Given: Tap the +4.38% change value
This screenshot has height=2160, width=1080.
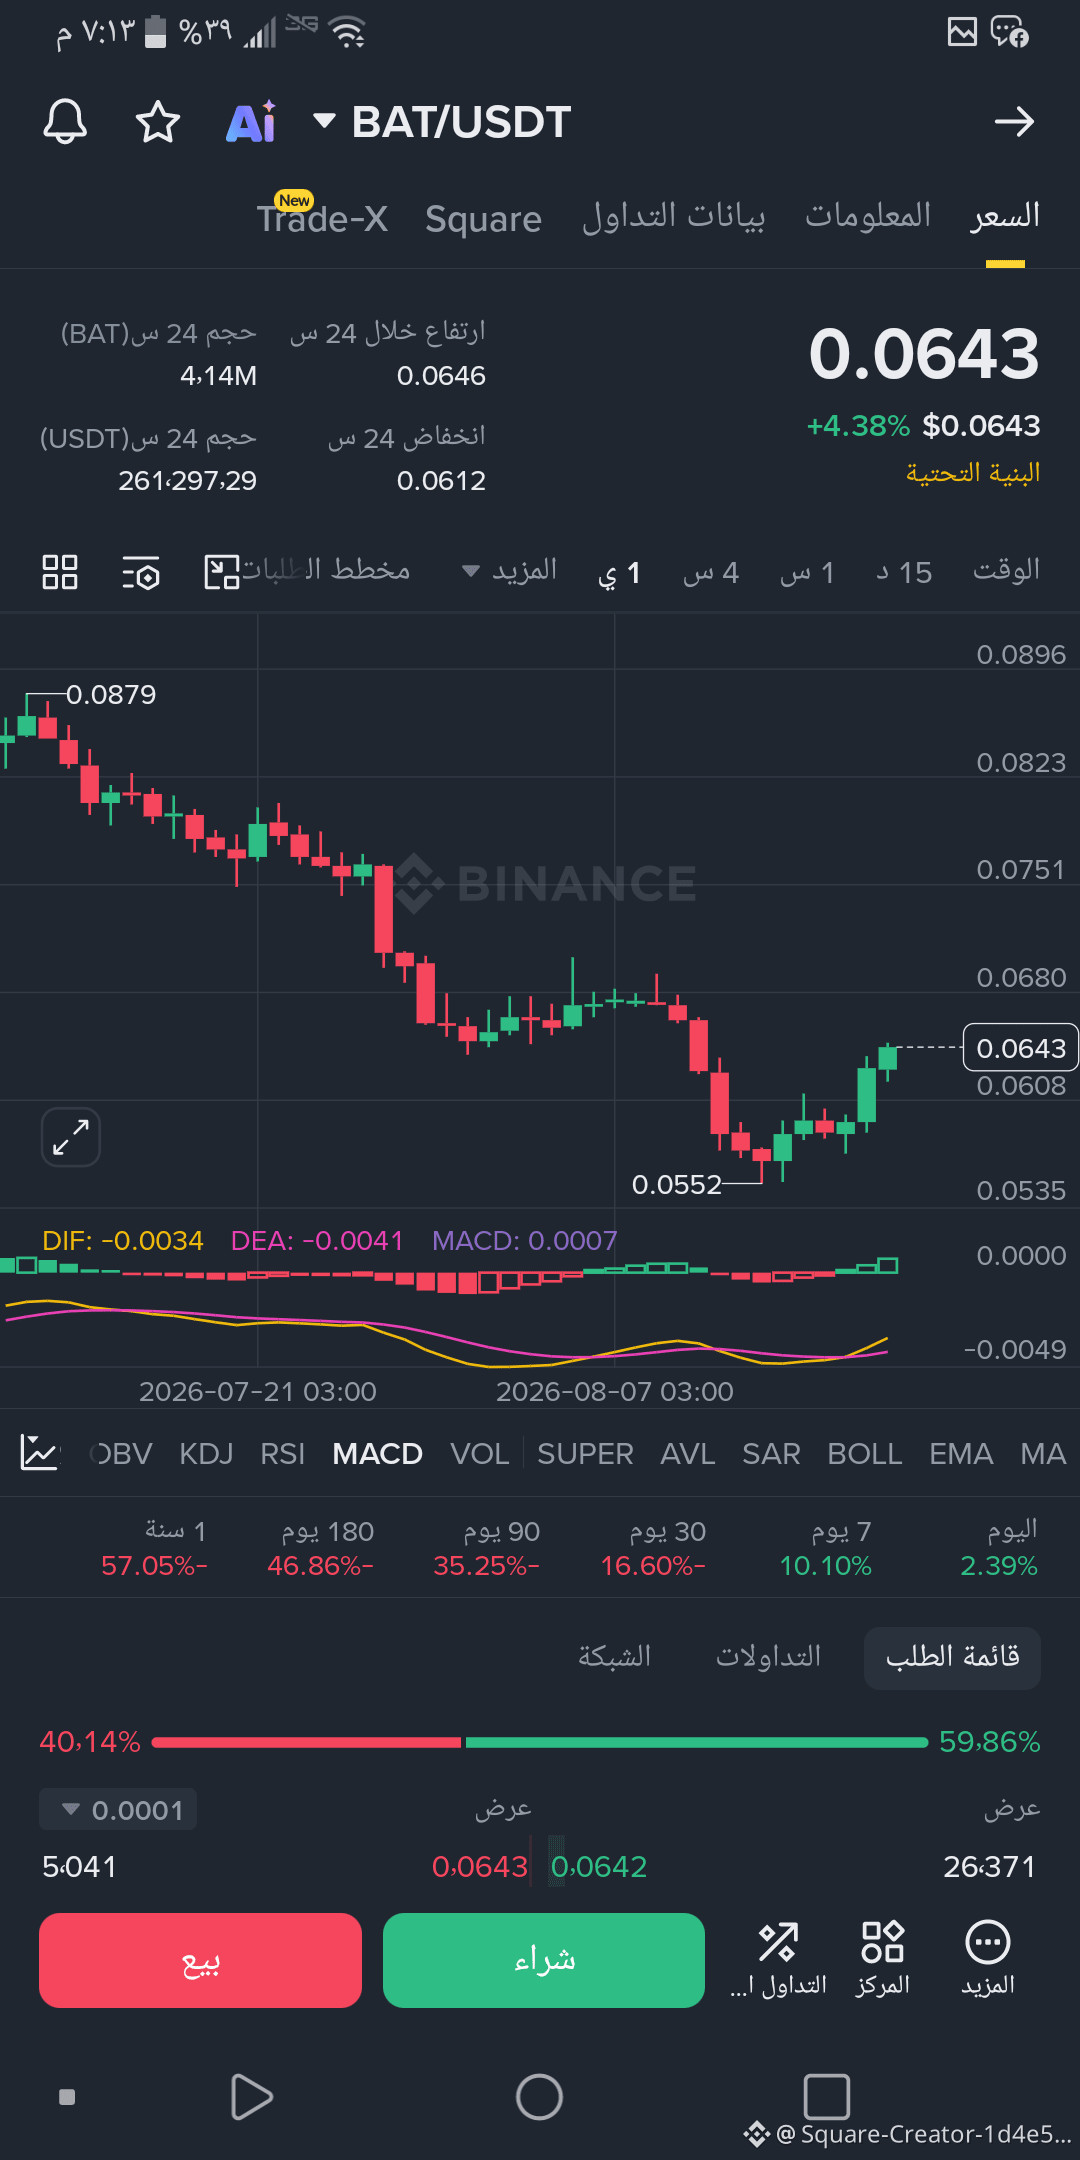Looking at the screenshot, I should 858,426.
